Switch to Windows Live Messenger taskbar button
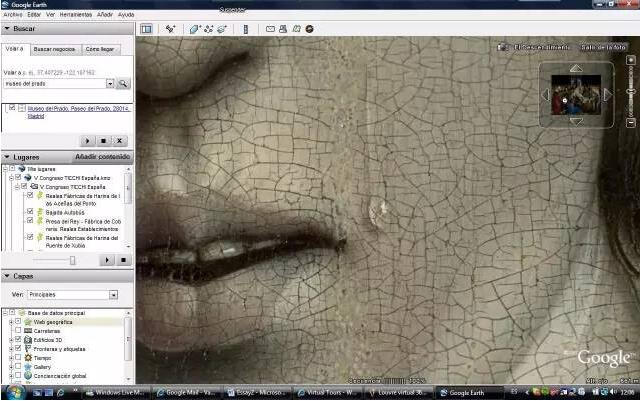Viewport: 640px width, 401px height. click(116, 392)
